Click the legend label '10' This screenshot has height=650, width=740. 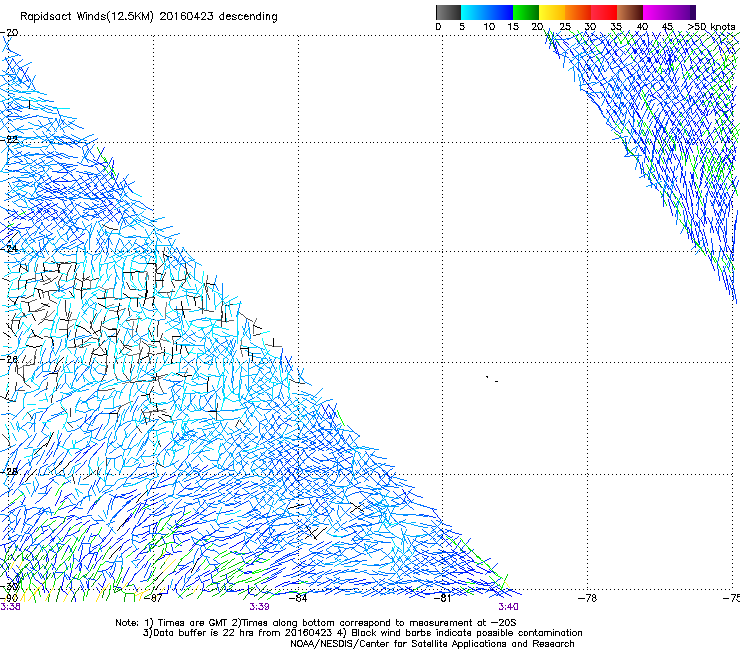(489, 27)
